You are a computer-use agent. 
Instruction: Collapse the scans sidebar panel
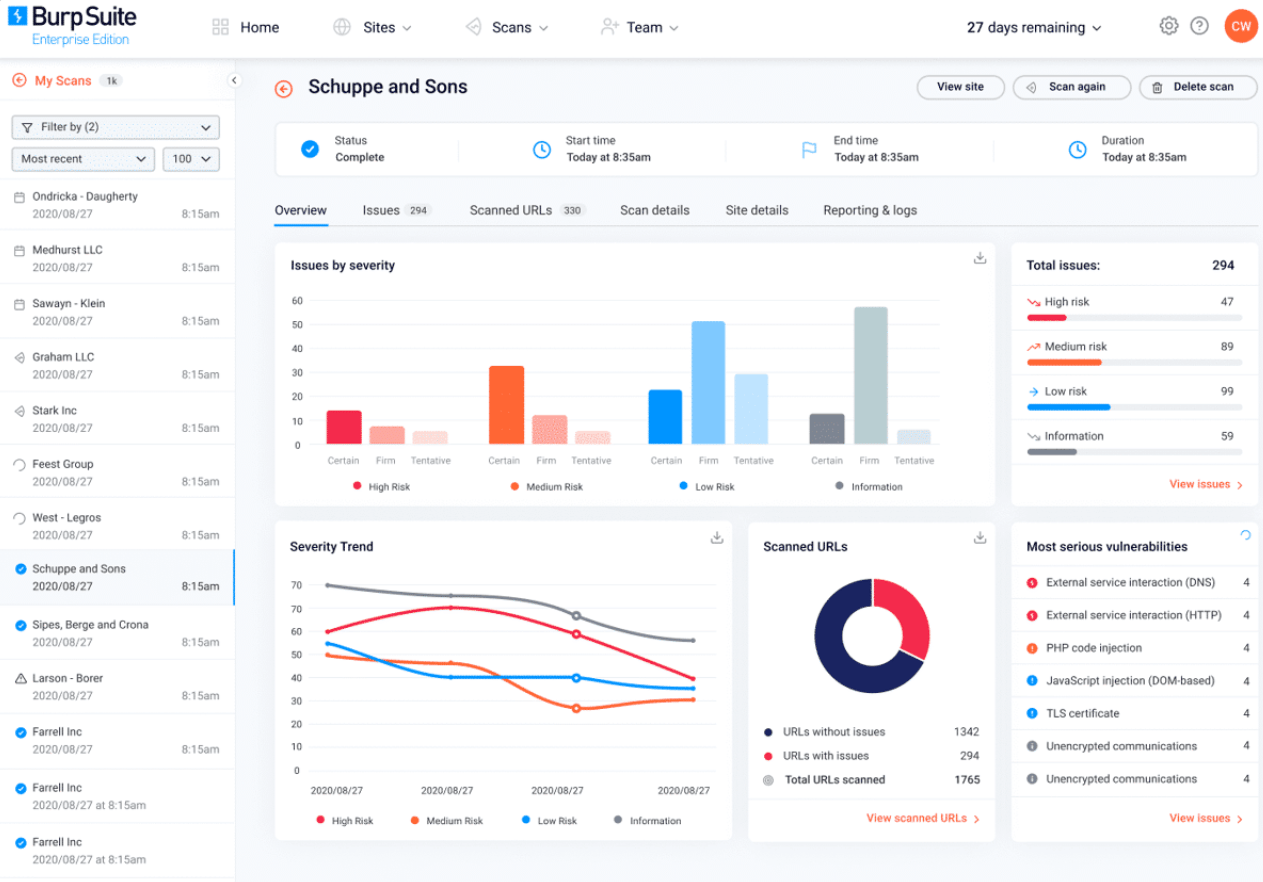[x=234, y=81]
